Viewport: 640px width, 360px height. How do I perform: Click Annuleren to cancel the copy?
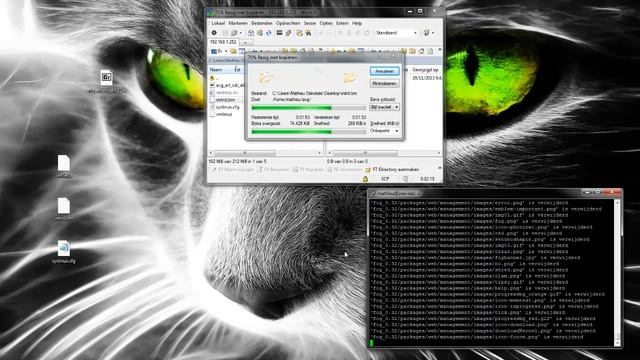[x=384, y=71]
